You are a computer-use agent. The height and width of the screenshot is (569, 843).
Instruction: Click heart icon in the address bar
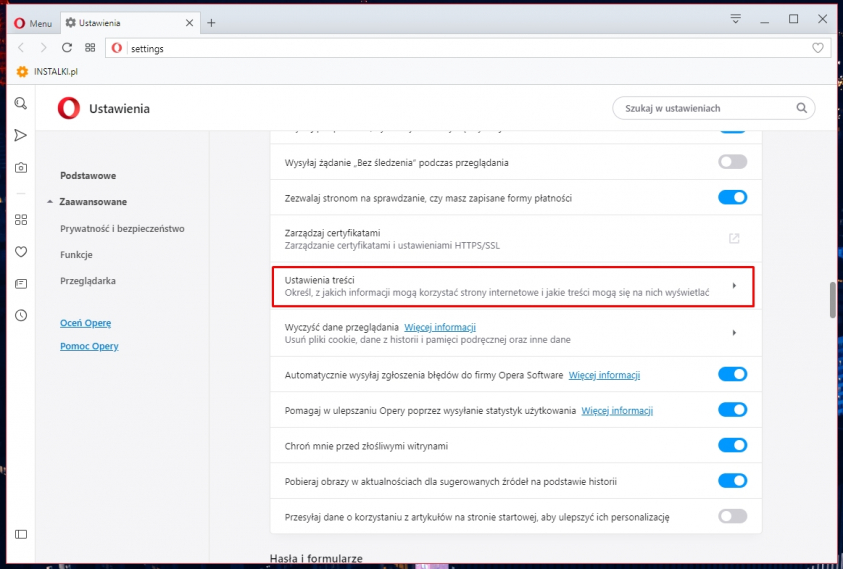pyautogui.click(x=817, y=48)
